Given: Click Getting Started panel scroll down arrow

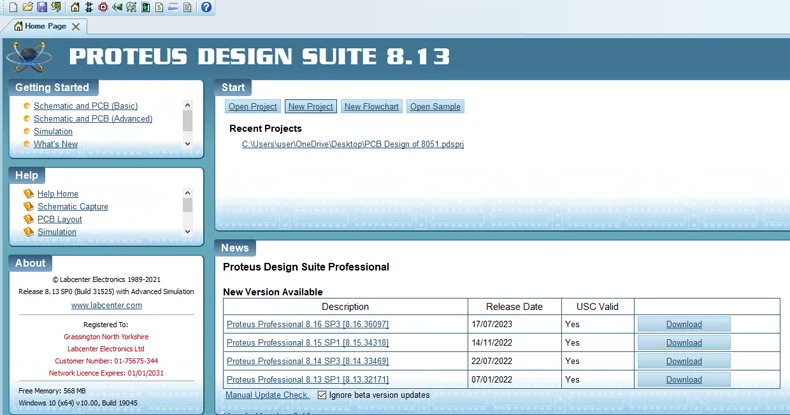Looking at the screenshot, I should coord(187,144).
